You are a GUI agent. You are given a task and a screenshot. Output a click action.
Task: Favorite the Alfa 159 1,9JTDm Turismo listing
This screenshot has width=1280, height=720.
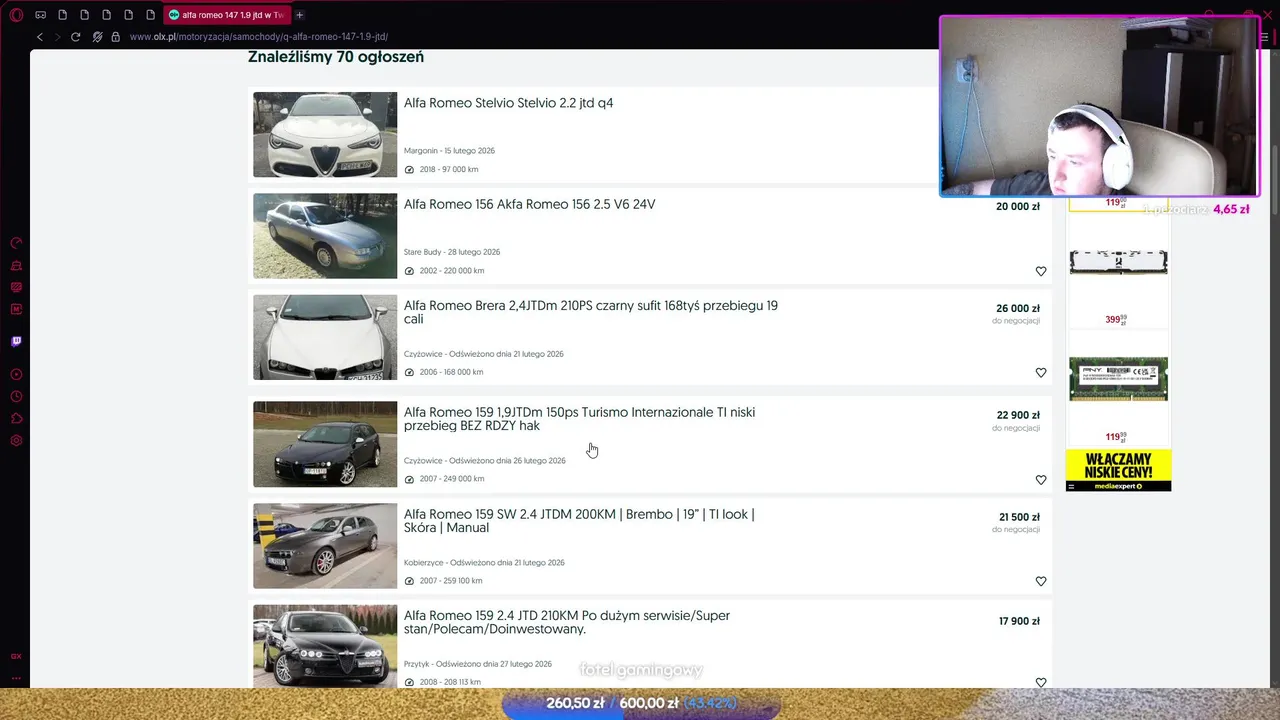[x=1040, y=480]
